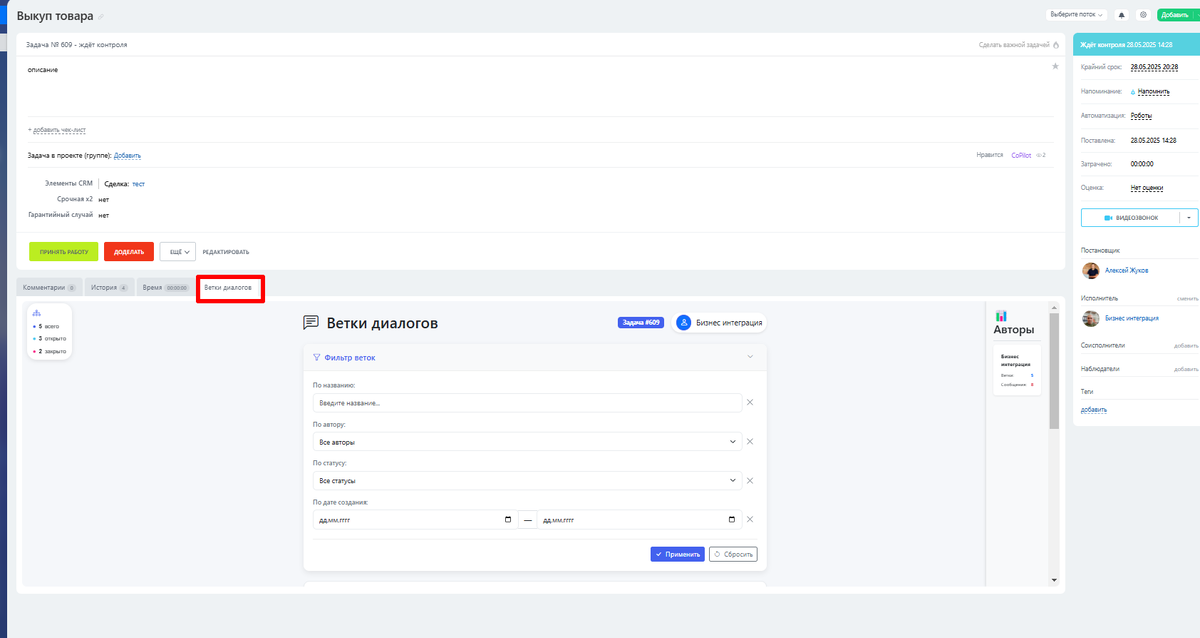Click the hierarchy icon in the branches stats card
The image size is (1200, 638).
37,313
